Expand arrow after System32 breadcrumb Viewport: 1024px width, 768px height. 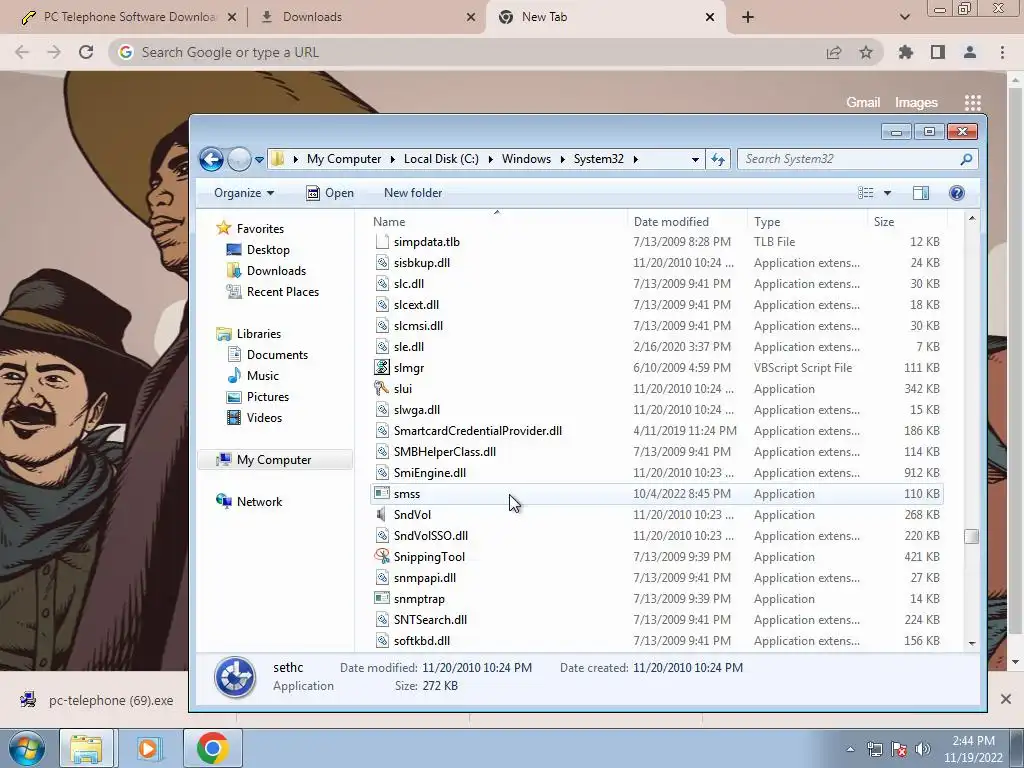[635, 159]
